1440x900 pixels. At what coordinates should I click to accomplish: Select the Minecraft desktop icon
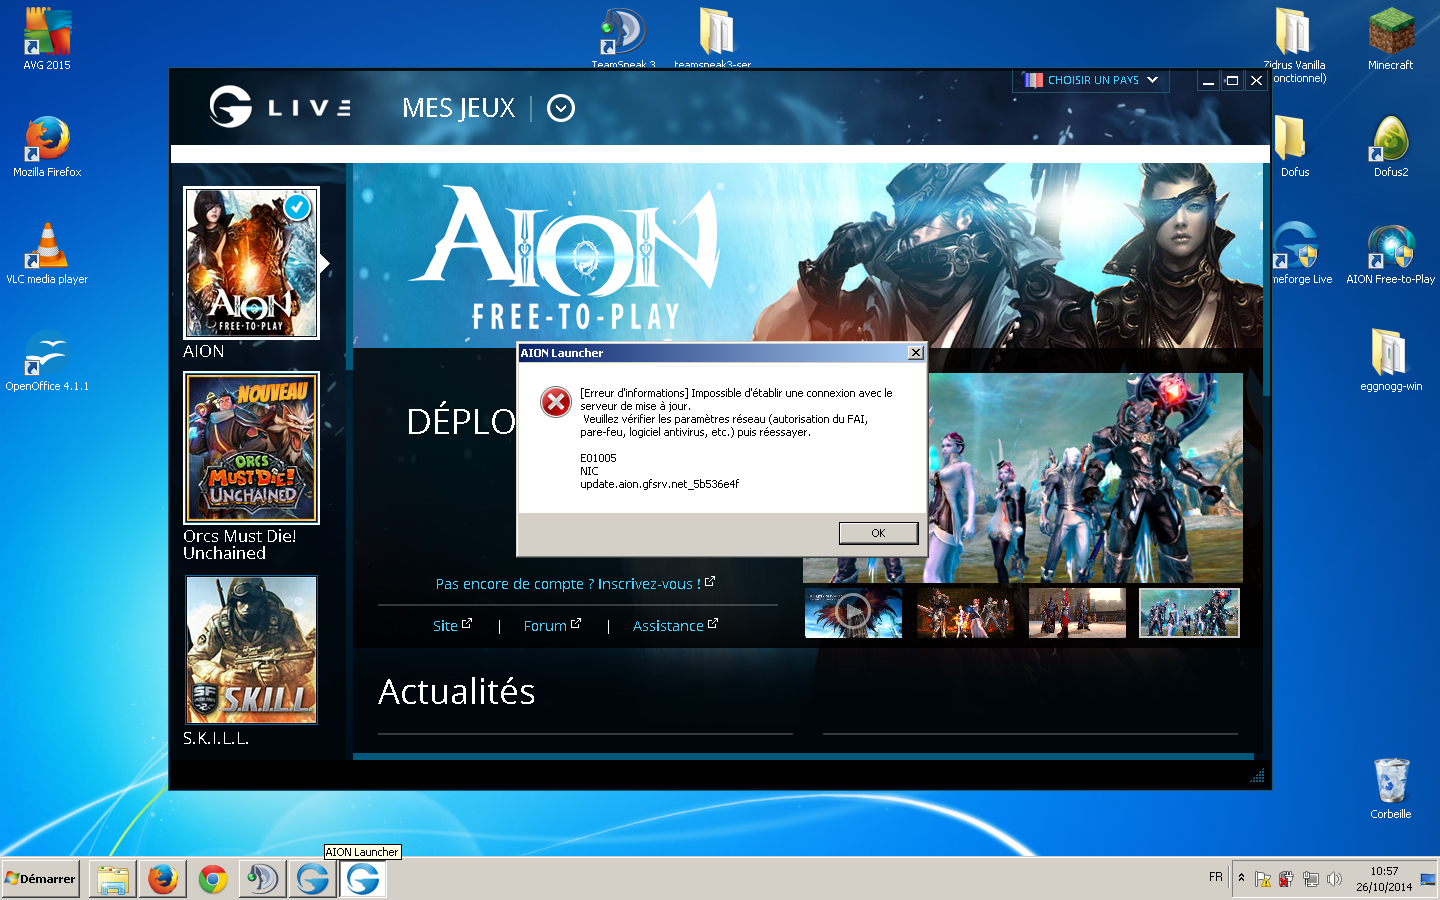coord(1390,38)
